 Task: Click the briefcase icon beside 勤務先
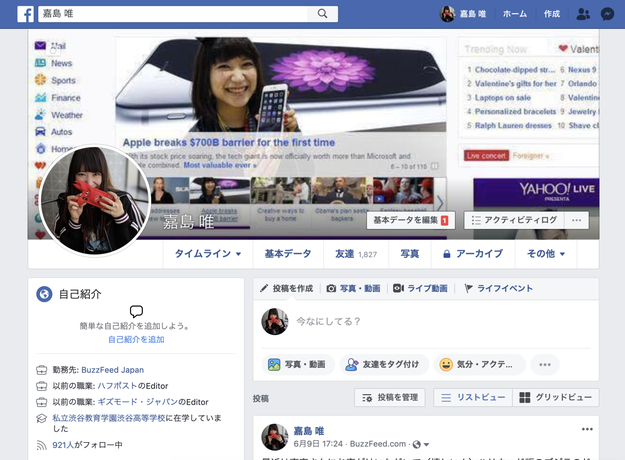point(42,370)
